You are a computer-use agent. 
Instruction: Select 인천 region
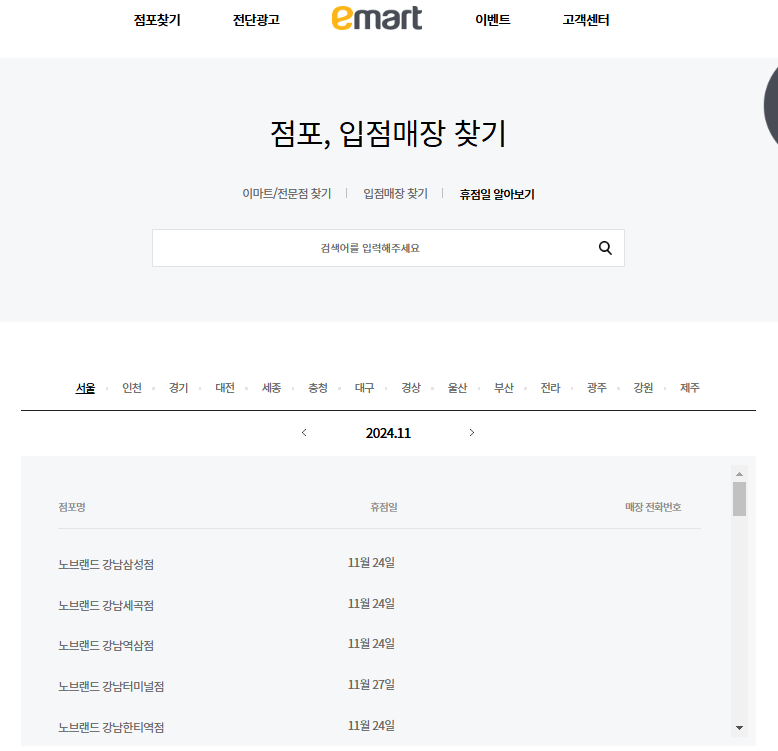132,388
